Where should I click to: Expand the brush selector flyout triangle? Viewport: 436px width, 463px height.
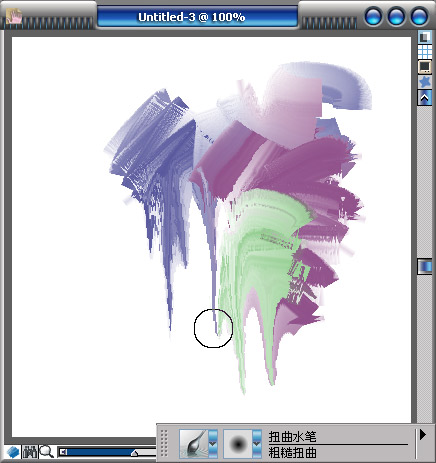pos(423,434)
